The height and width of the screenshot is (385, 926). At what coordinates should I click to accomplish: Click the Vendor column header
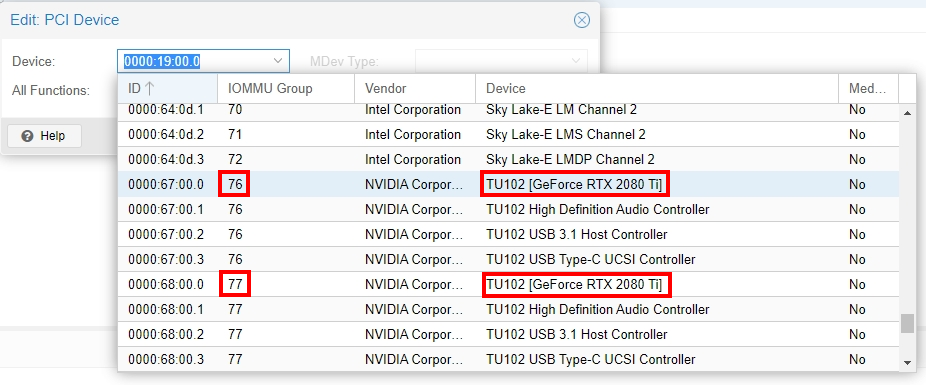[415, 89]
